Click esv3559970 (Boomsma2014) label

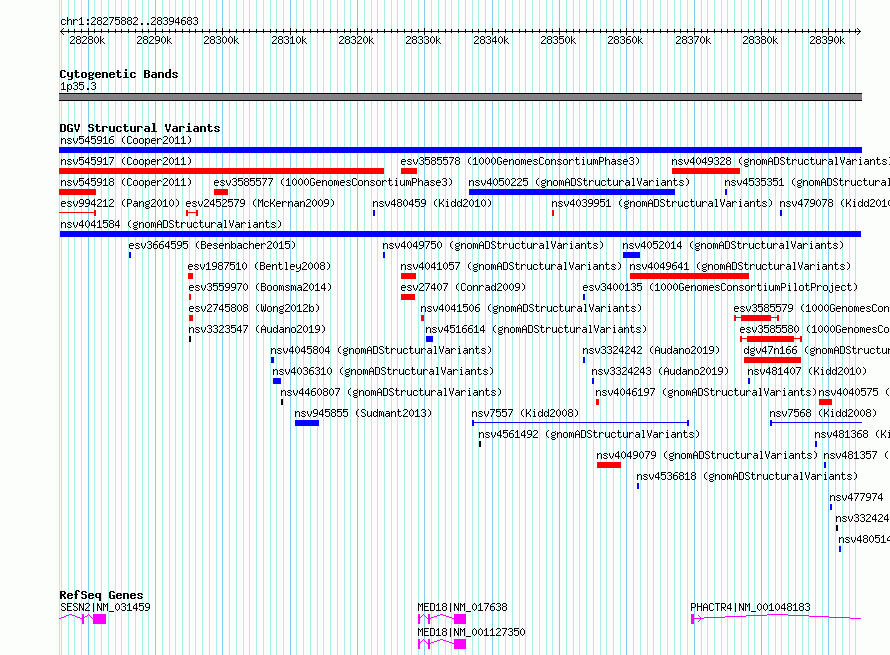260,287
